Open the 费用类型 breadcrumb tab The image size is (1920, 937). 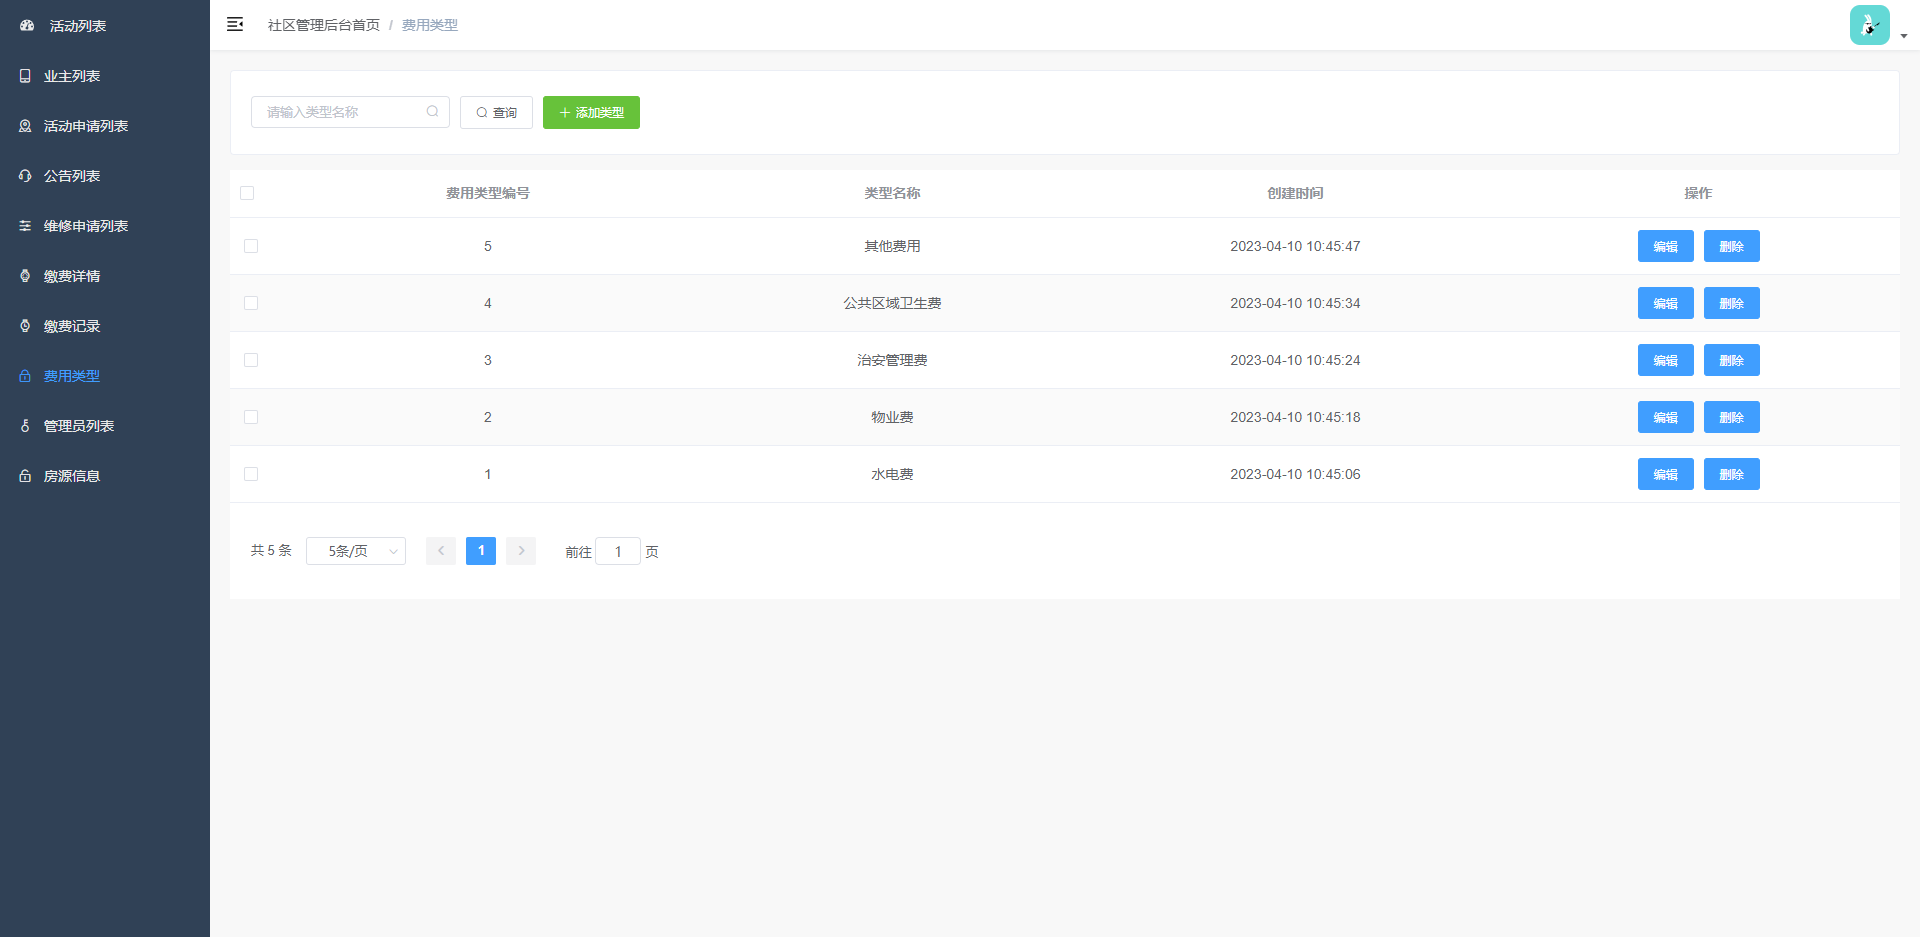pyautogui.click(x=429, y=24)
